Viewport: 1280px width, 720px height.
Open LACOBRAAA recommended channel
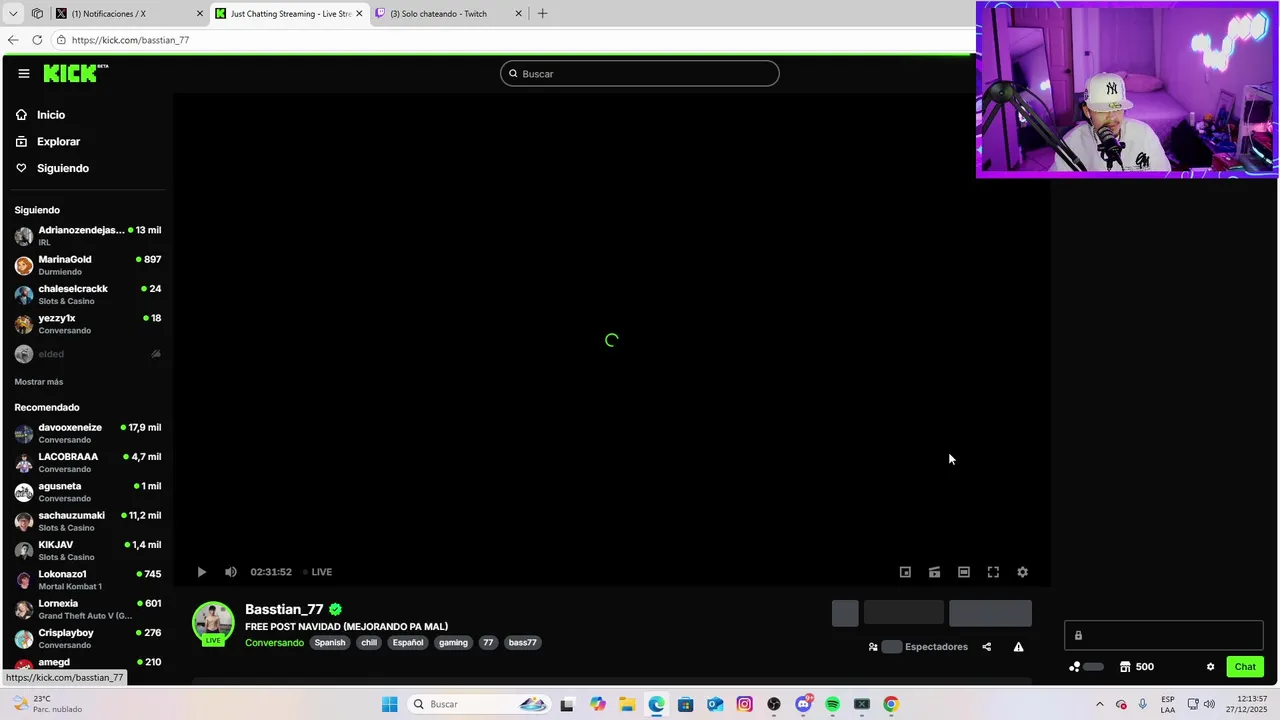[x=88, y=462]
